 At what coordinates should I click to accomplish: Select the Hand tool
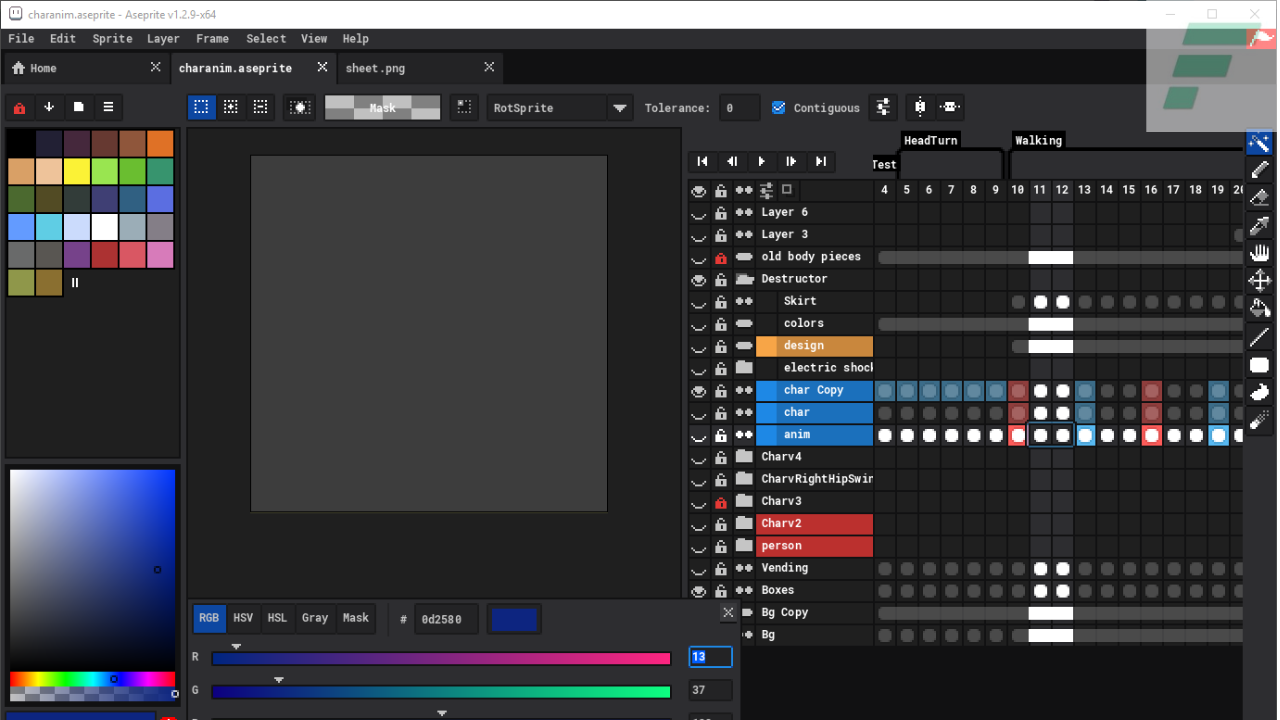(x=1259, y=253)
